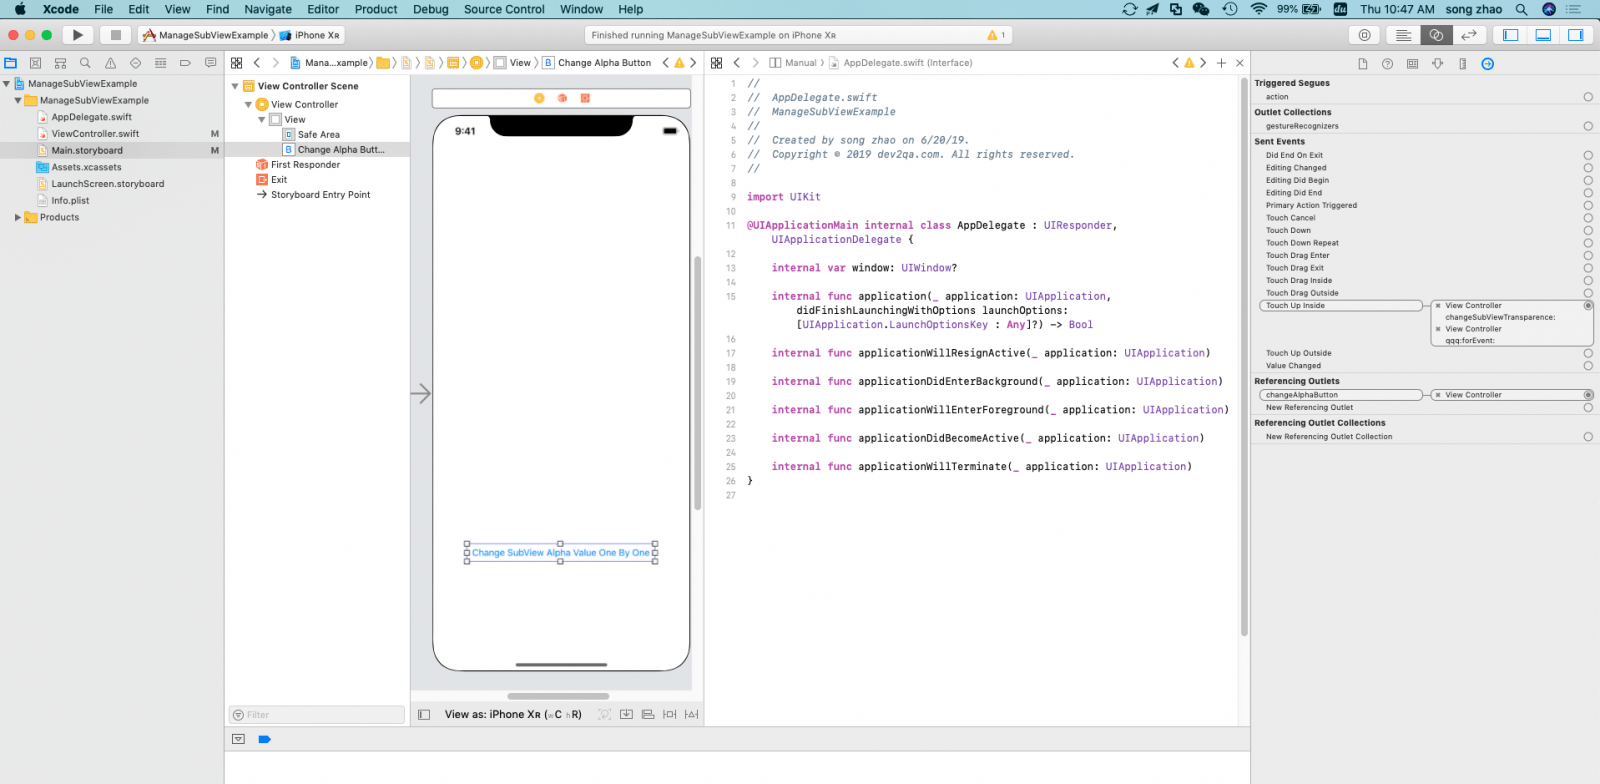Screen dimensions: 1600x784
Task: Open iPhone XR device destination dropdown
Action: [x=309, y=35]
